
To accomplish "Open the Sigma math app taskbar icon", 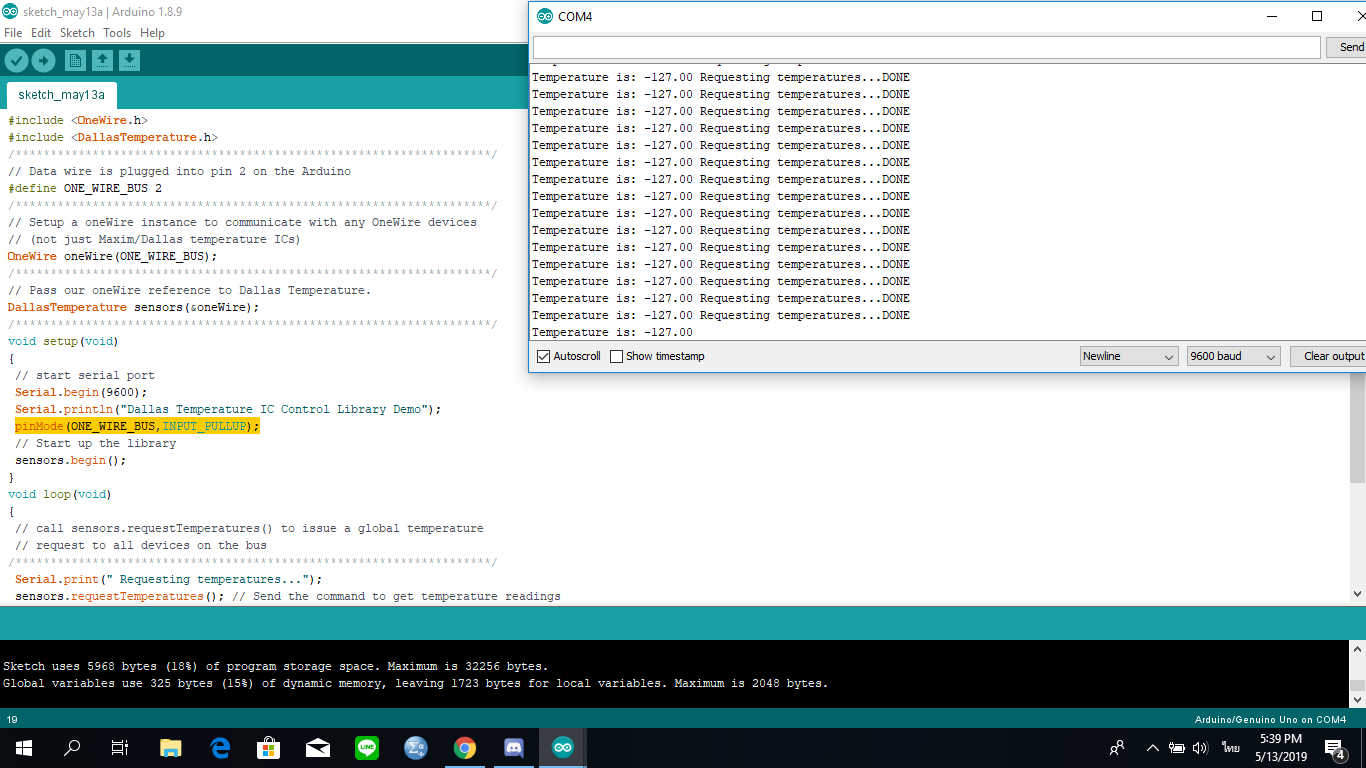I will pos(416,747).
